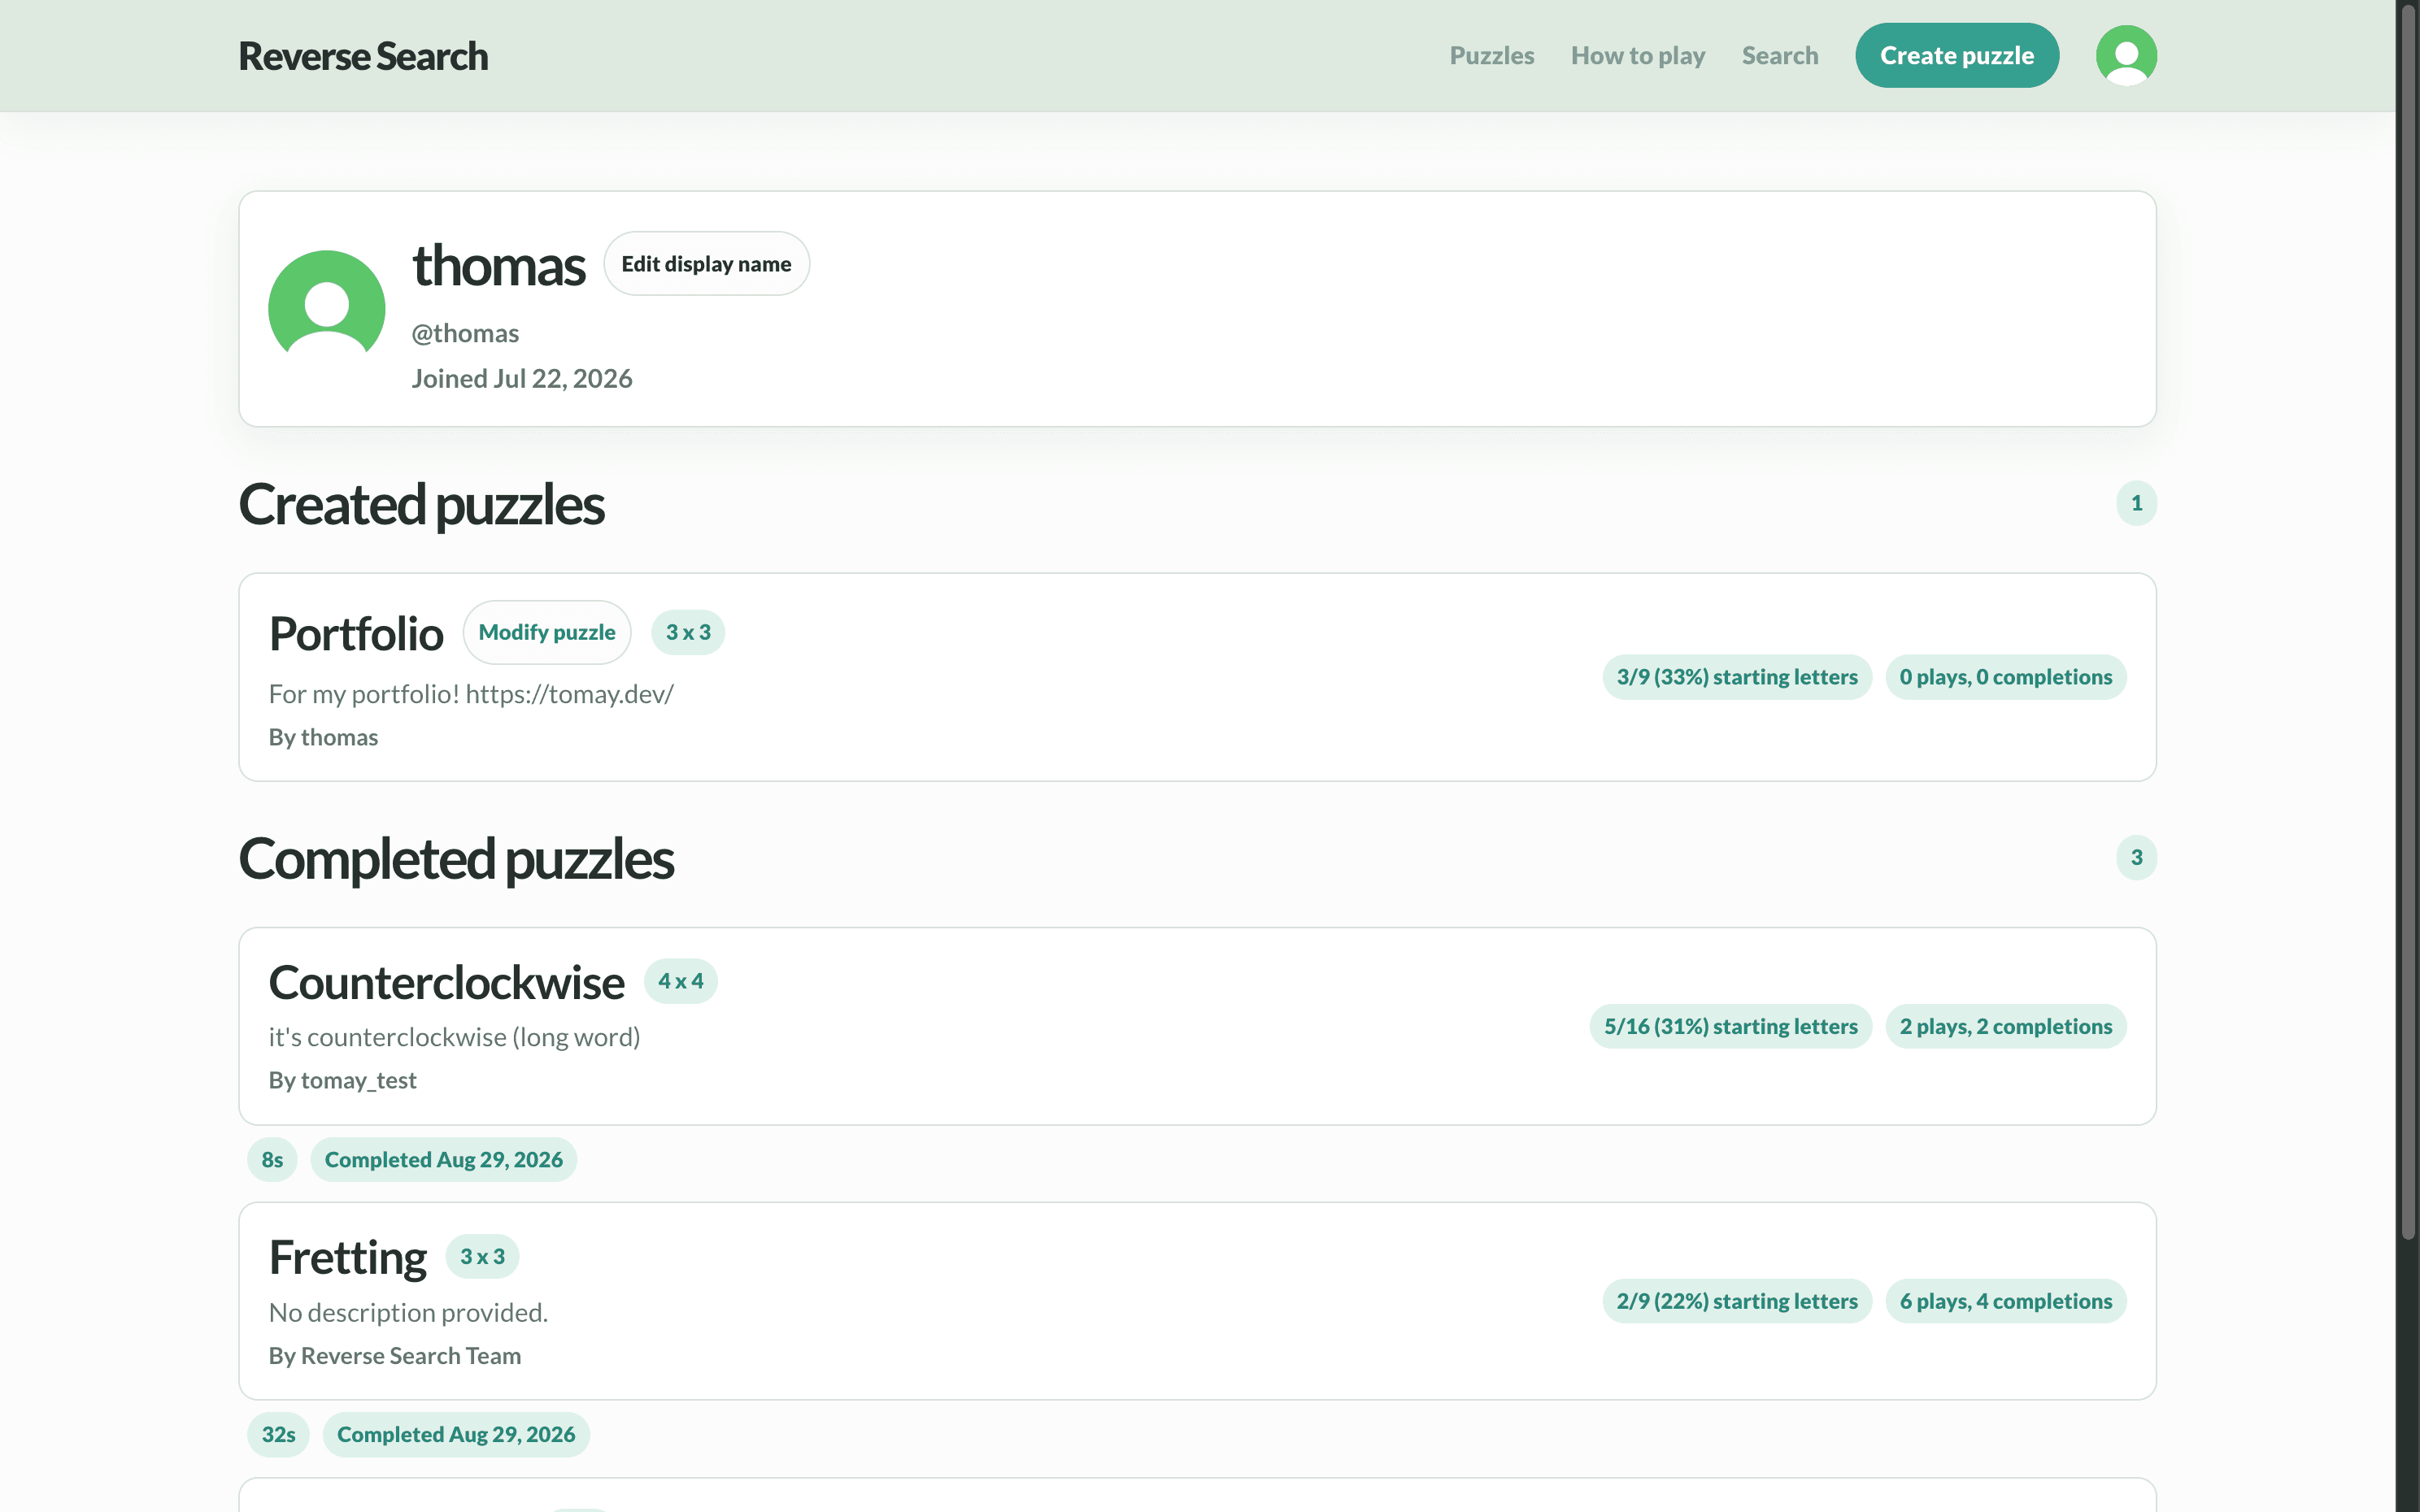The height and width of the screenshot is (1512, 2420).
Task: Open the Search nav link
Action: coord(1779,55)
